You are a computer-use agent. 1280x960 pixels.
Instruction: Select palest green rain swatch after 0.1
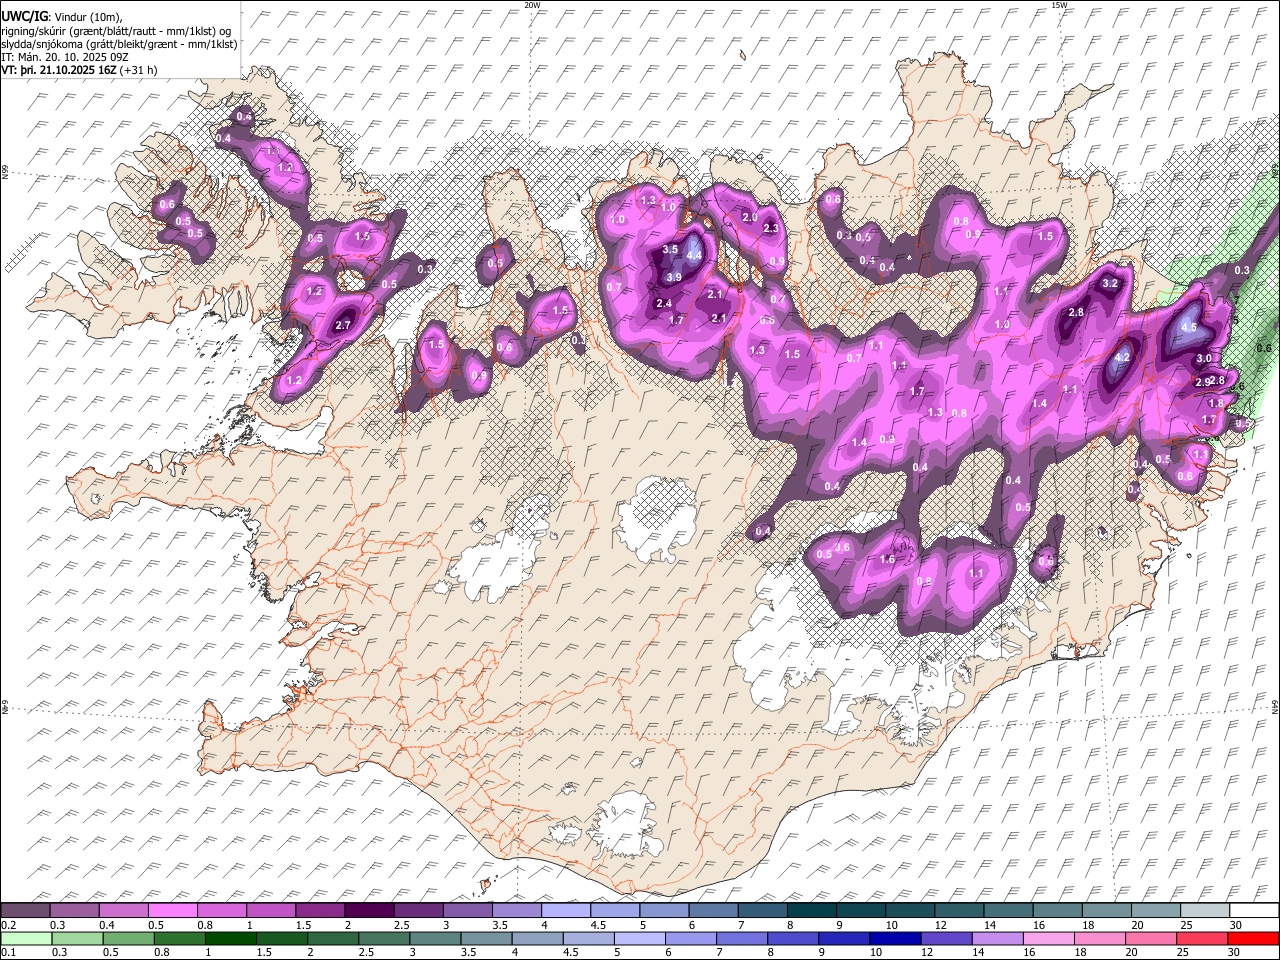[25, 938]
